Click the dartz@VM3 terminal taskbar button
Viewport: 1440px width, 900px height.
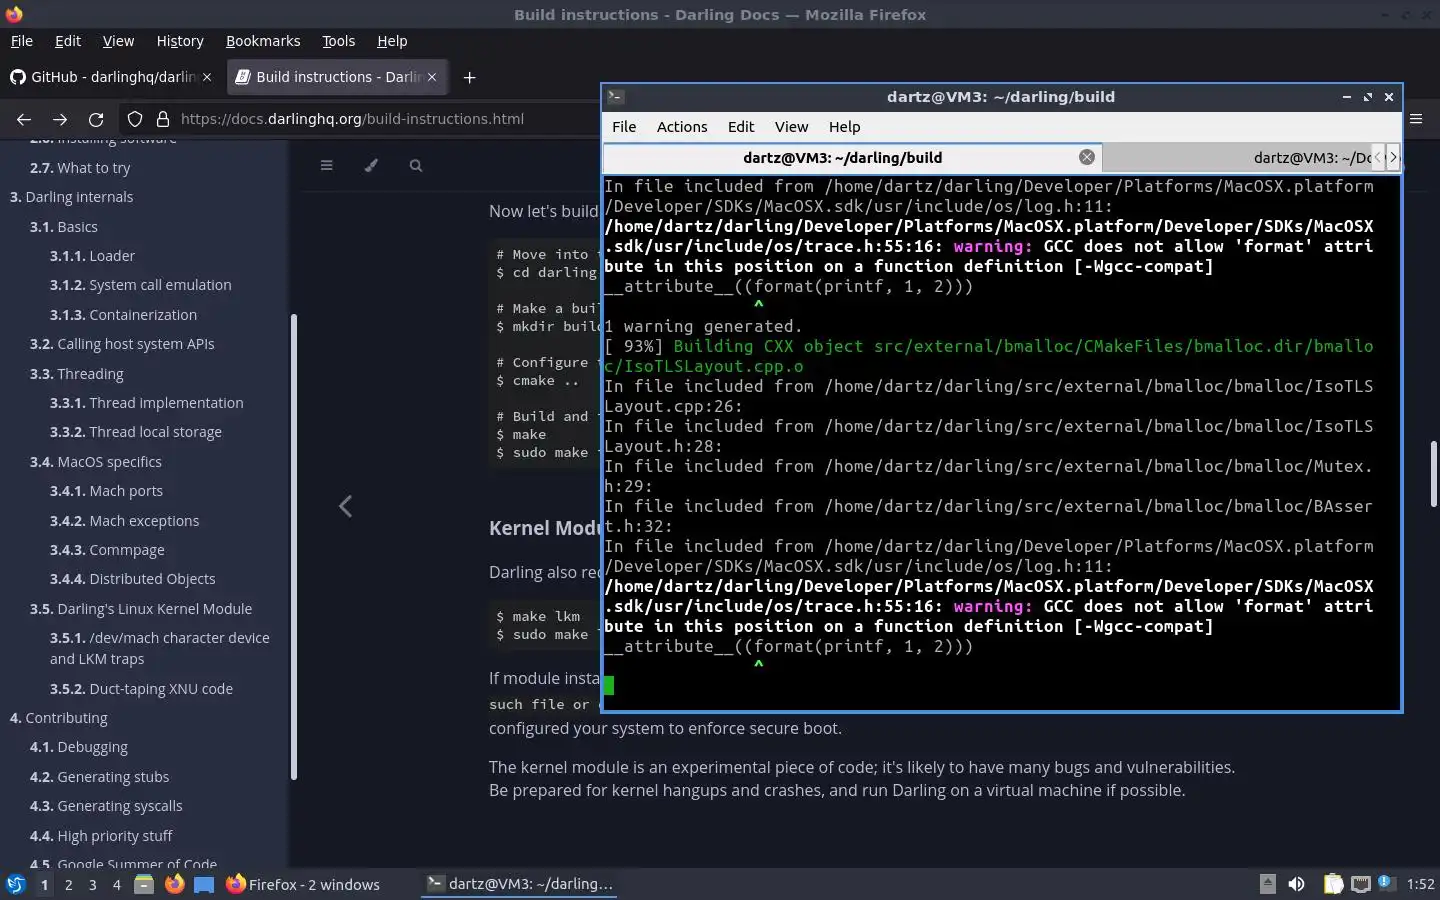coord(520,884)
